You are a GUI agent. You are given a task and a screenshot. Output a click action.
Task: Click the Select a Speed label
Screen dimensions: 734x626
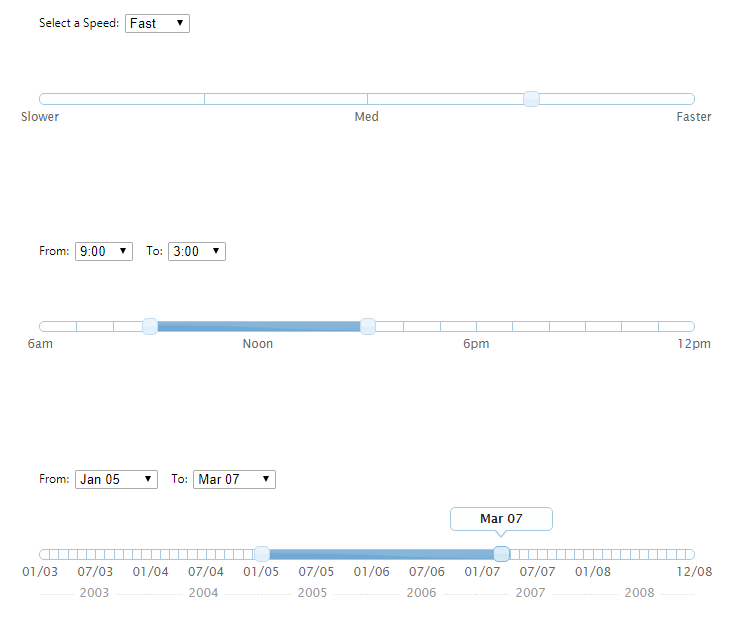(79, 23)
